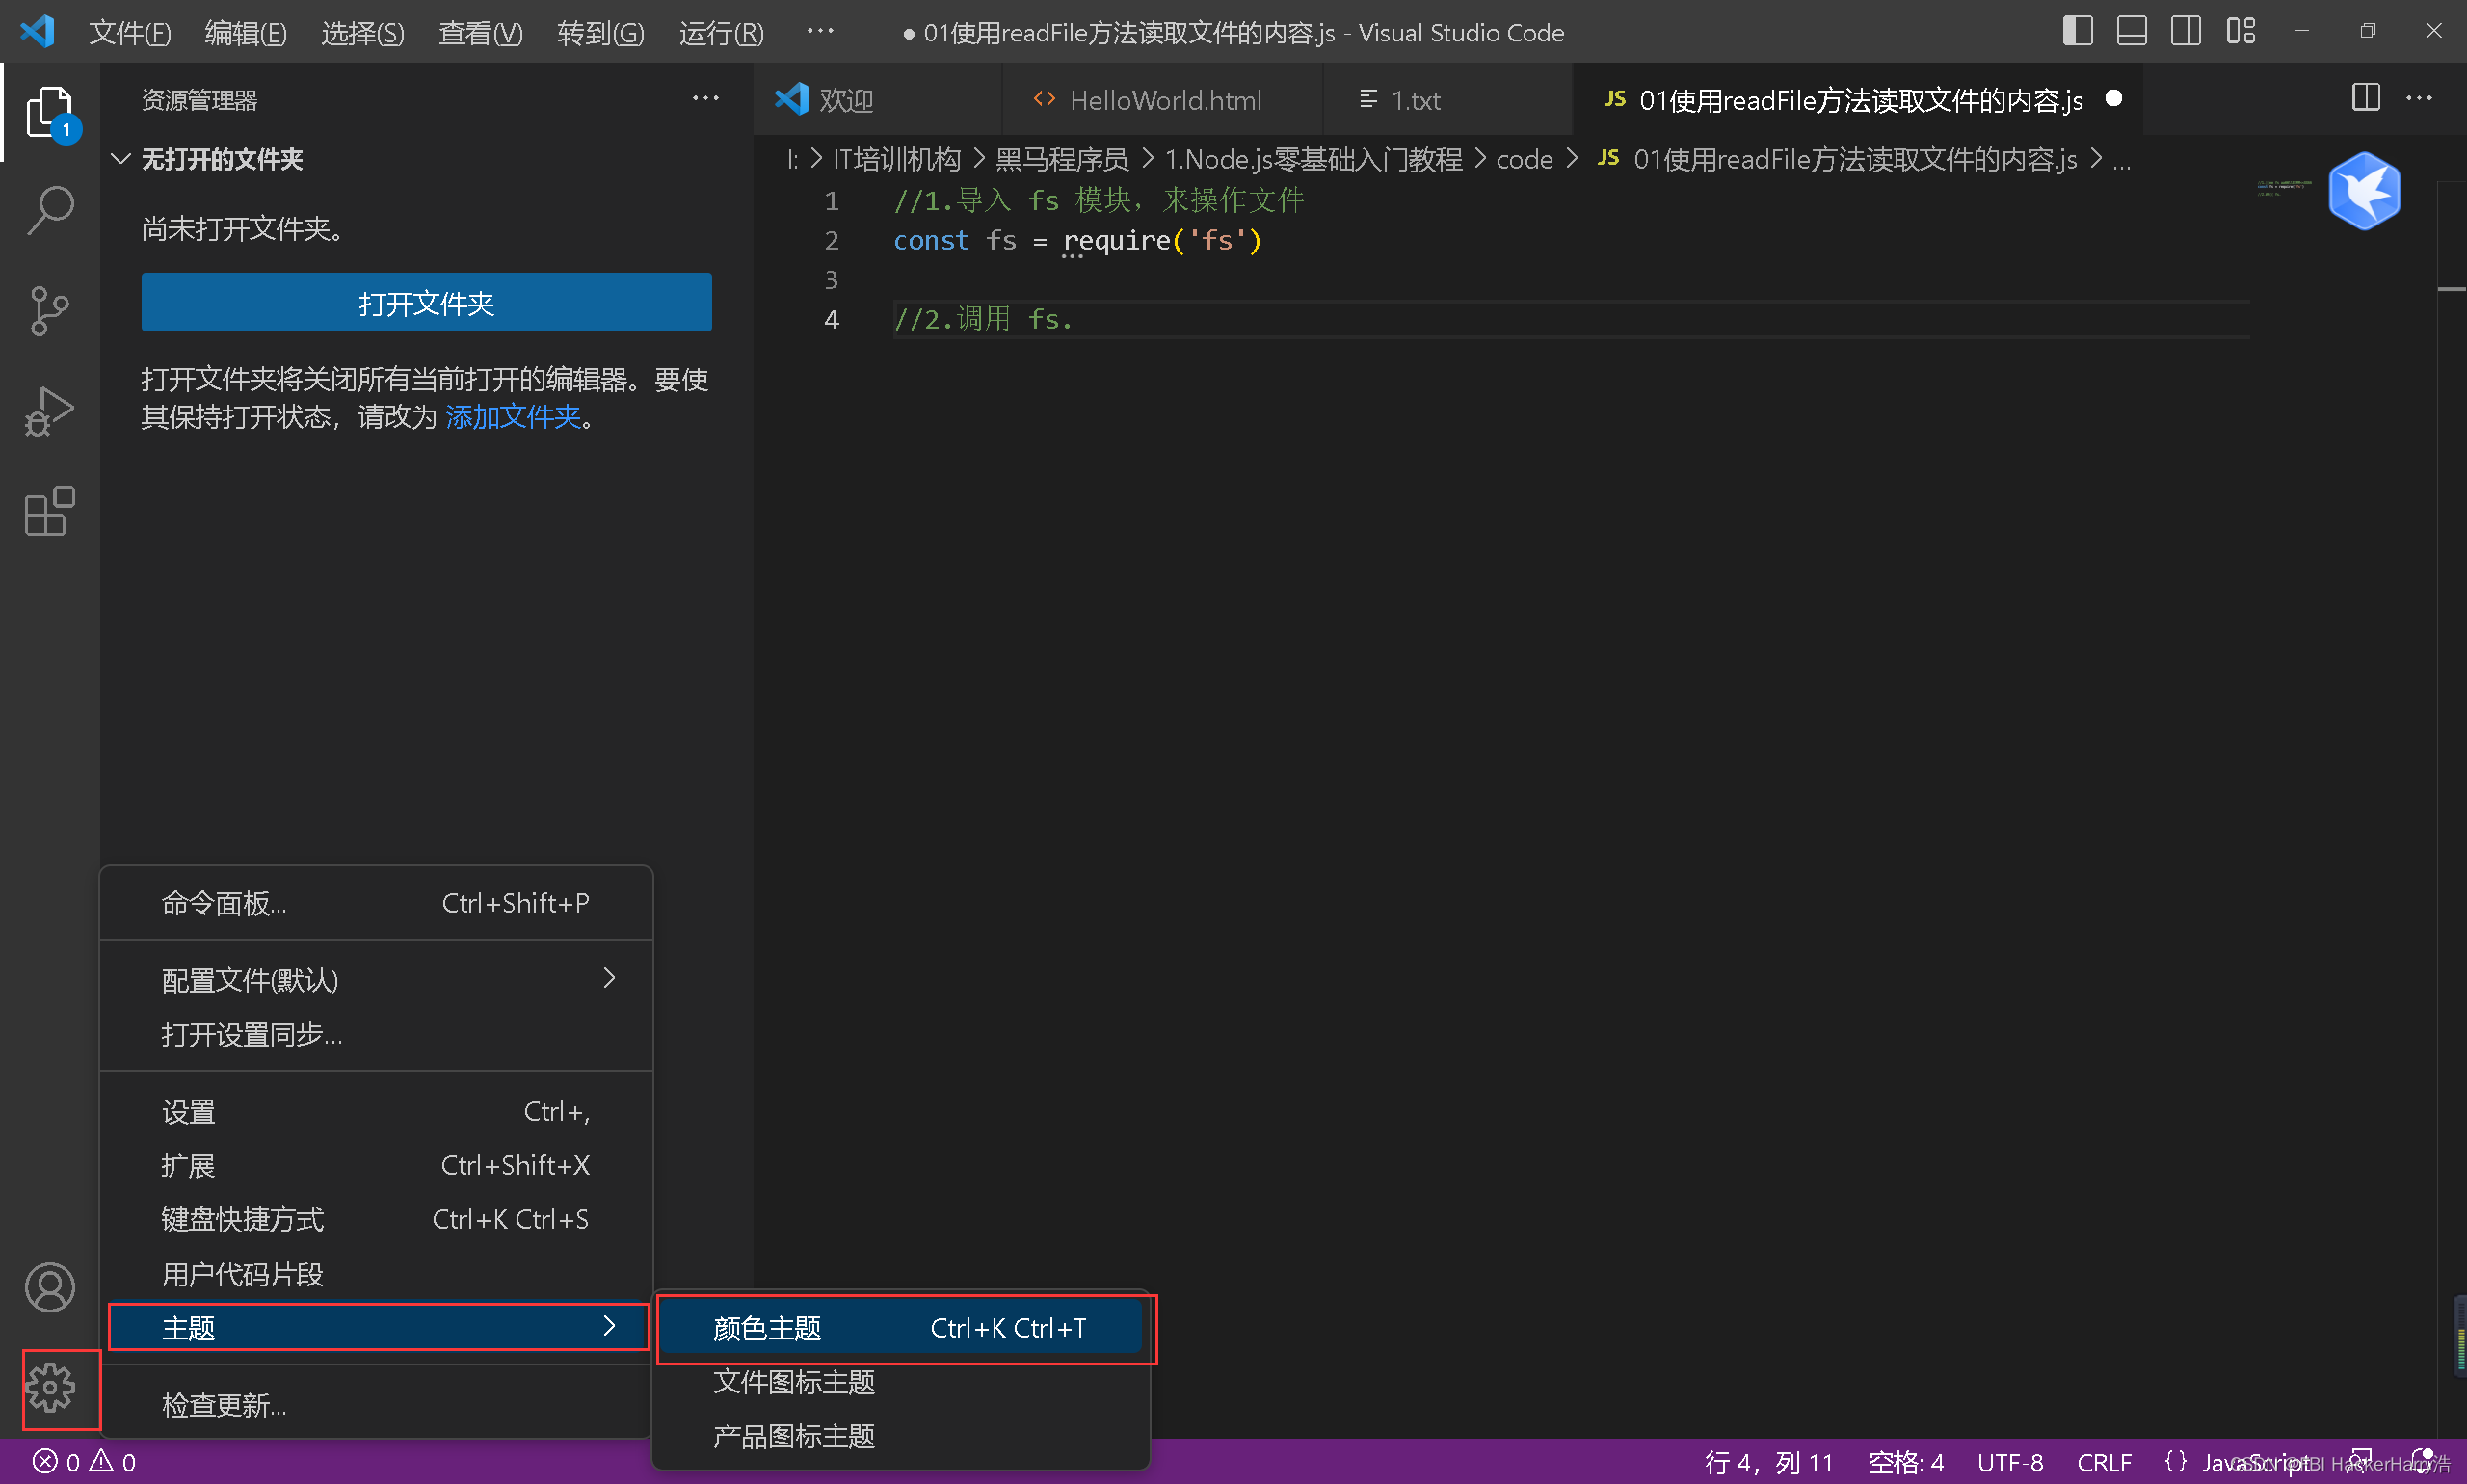Viewport: 2467px width, 1484px height.
Task: Click the Accounts icon in activity bar
Action: [x=50, y=1287]
